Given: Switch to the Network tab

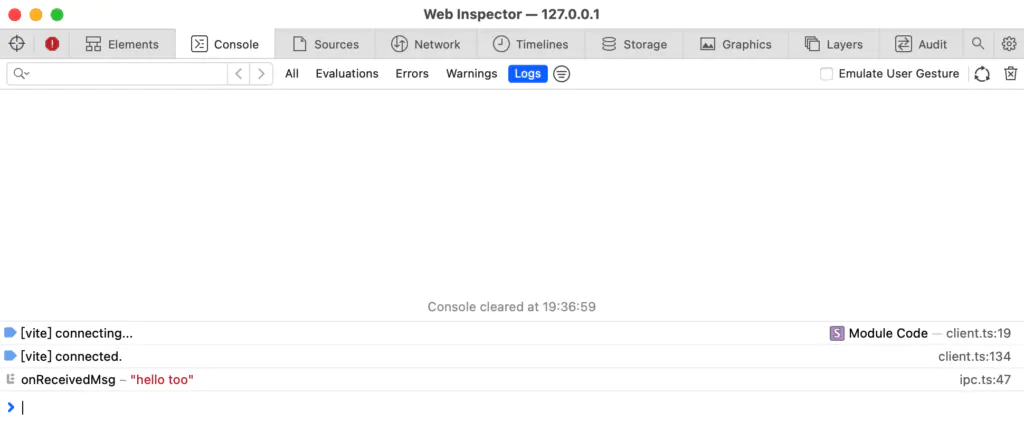Looking at the screenshot, I should 426,44.
